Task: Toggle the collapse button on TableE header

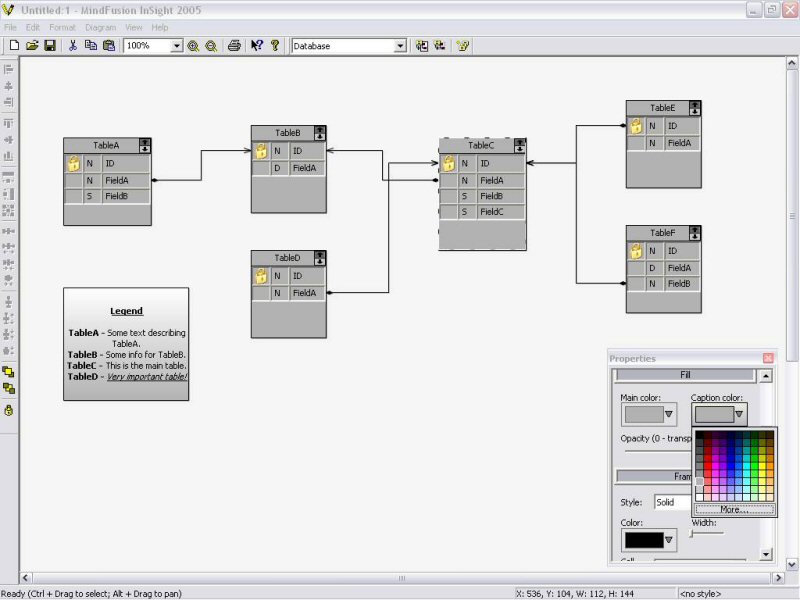Action: pos(695,108)
